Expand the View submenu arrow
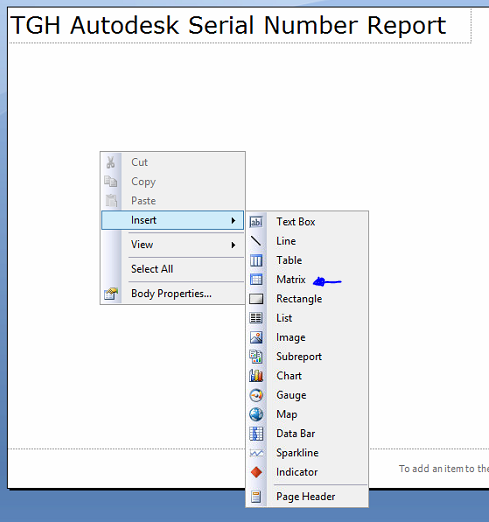Viewport: 489px width, 522px height. (x=233, y=245)
